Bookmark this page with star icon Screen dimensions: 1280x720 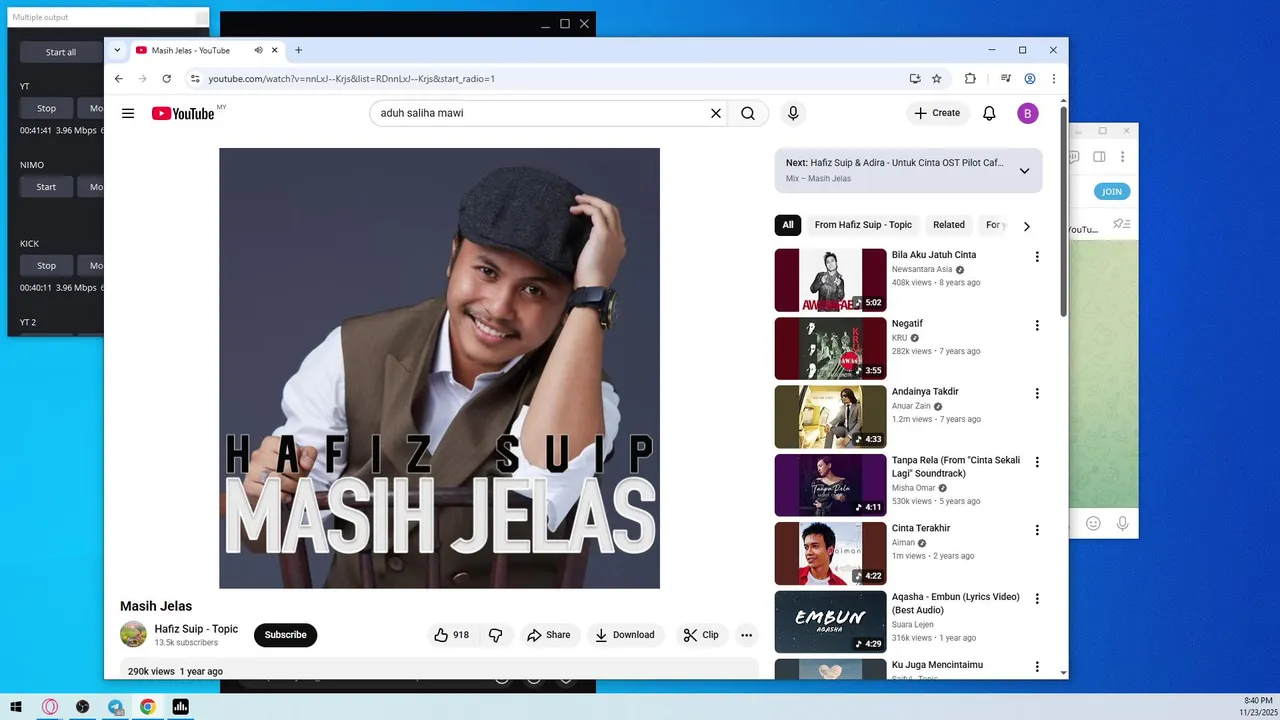937,78
